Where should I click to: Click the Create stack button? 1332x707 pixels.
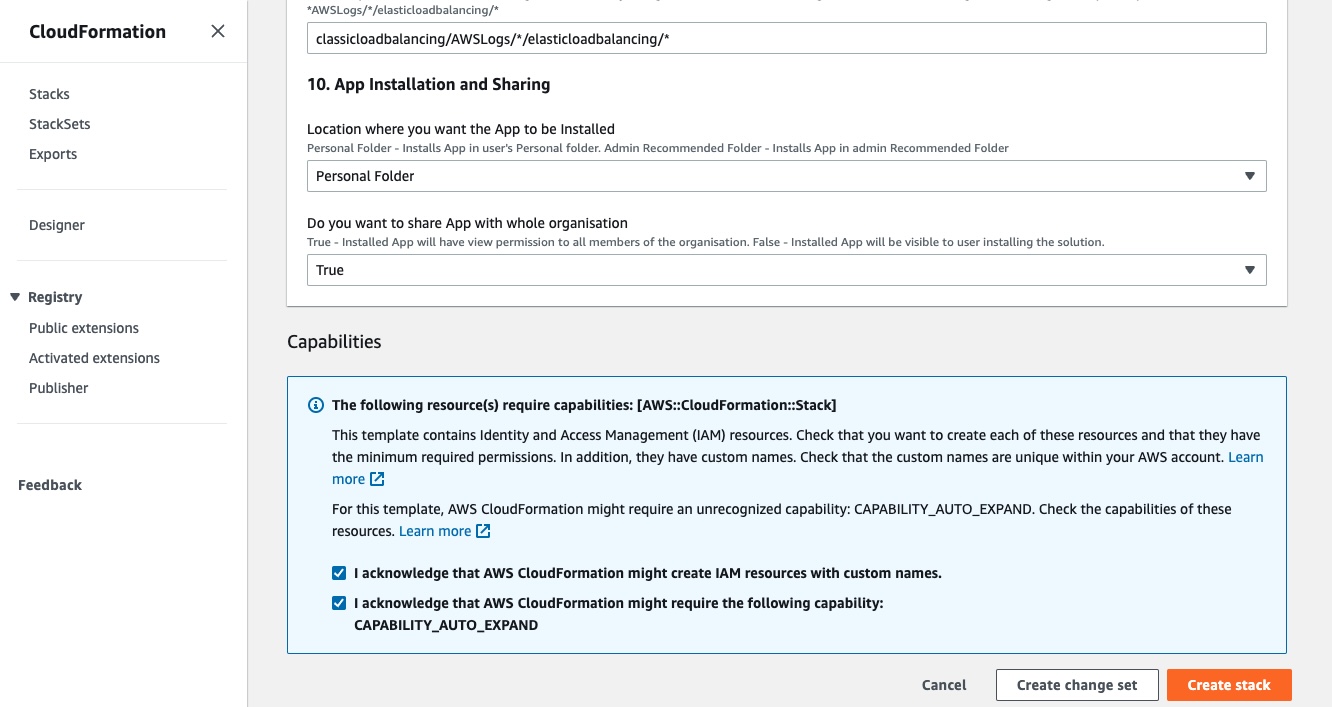pos(1229,685)
